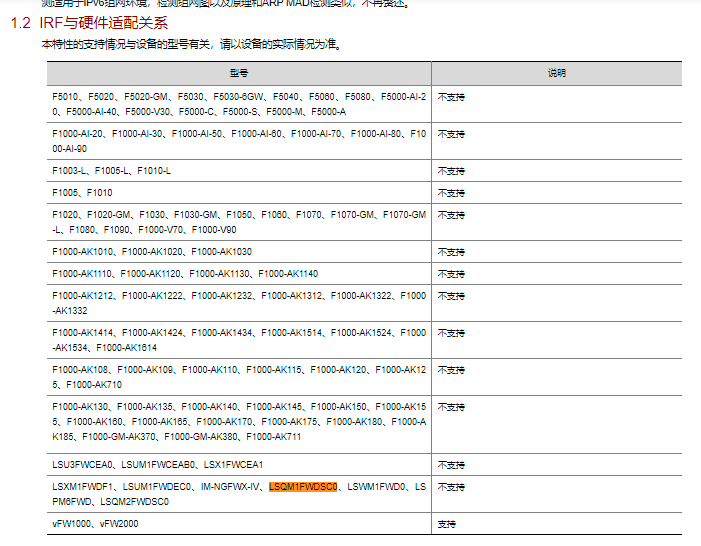Click the '型号' column header
The image size is (701, 546).
(x=239, y=73)
